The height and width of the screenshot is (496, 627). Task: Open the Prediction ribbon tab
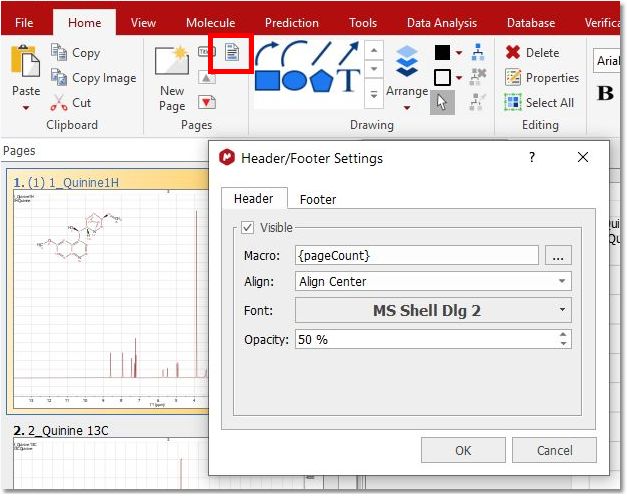click(x=292, y=23)
